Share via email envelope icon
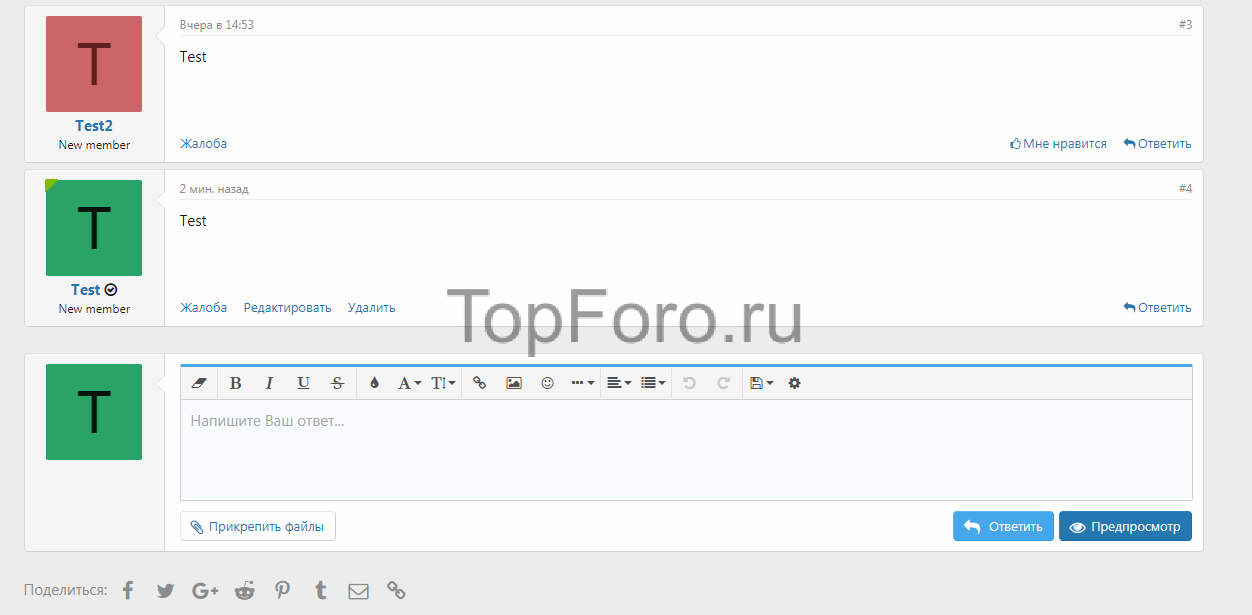 coord(358,591)
